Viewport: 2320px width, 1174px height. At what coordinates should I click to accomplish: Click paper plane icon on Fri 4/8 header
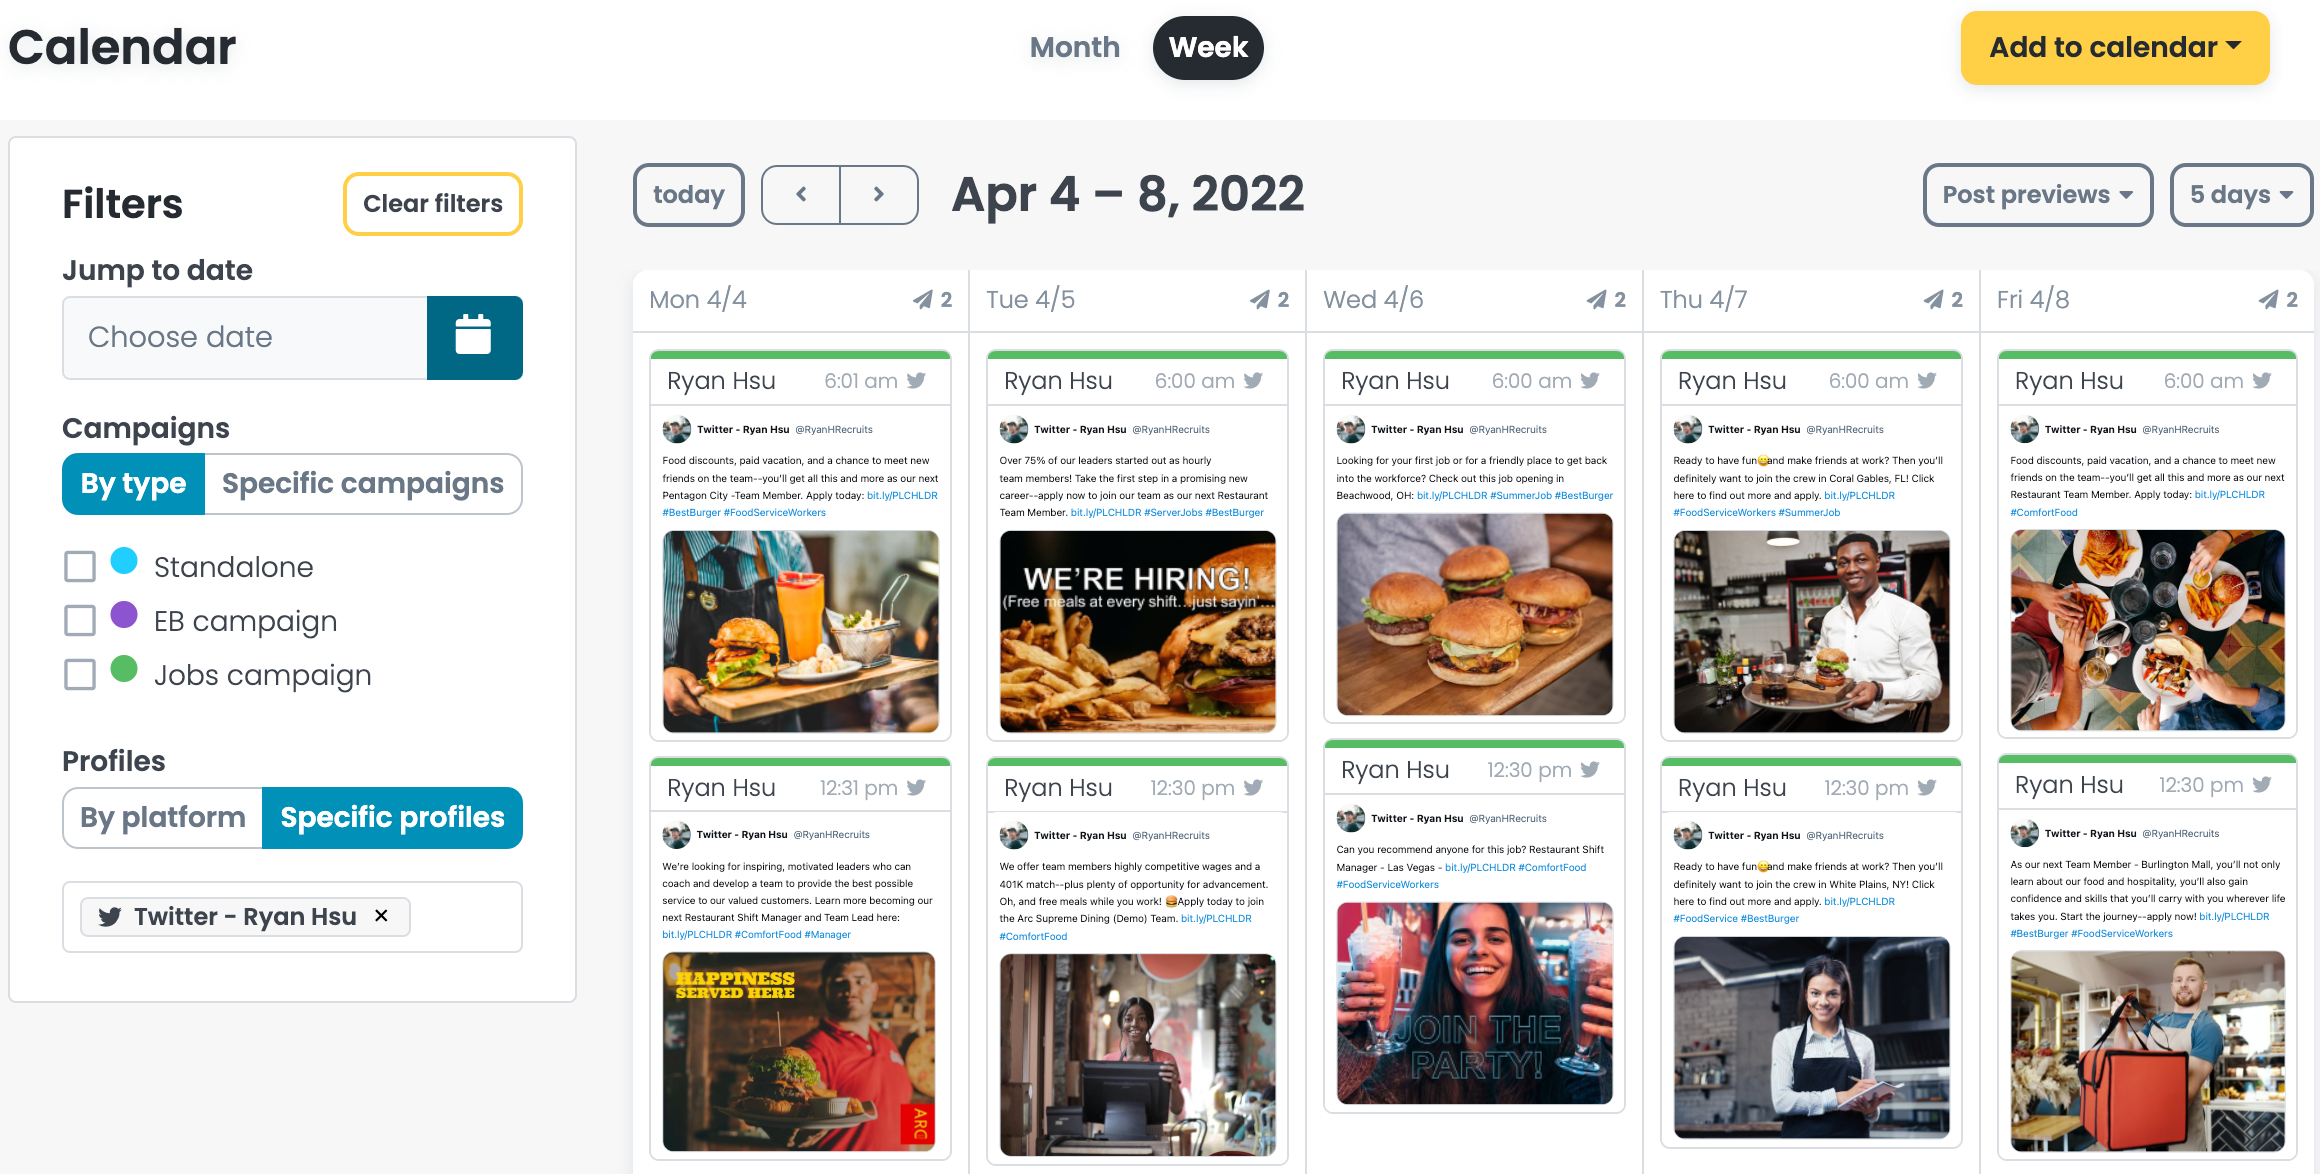[x=2269, y=300]
